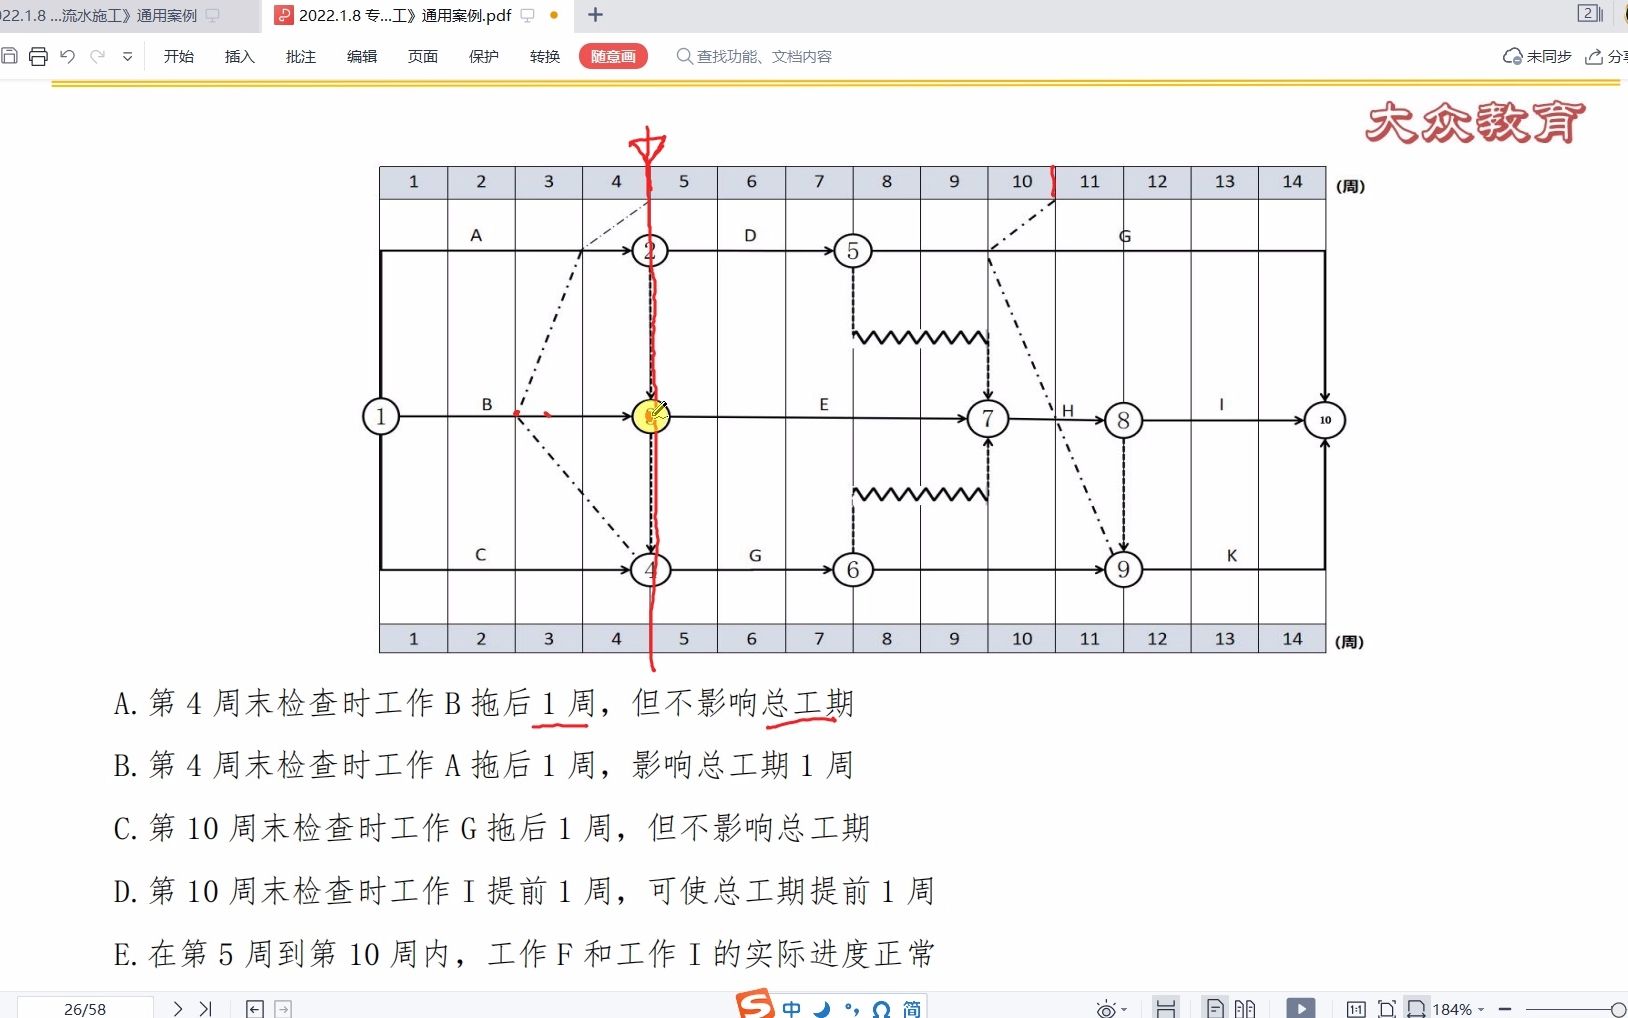
Task: Click the zoom slider handle
Action: pyautogui.click(x=1618, y=1009)
